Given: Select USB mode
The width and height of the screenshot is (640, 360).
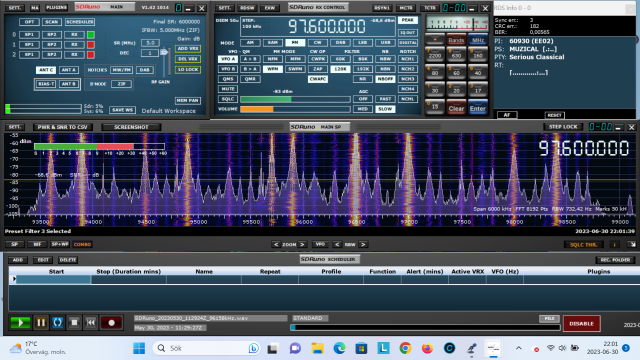Looking at the screenshot, I should coord(385,42).
